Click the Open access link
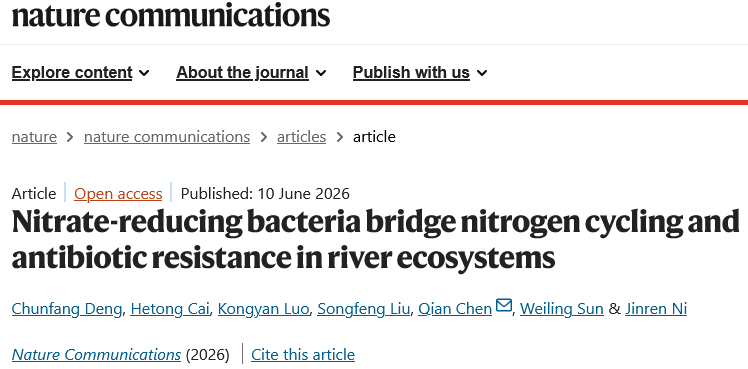Viewport: 748px width, 369px height. point(118,194)
